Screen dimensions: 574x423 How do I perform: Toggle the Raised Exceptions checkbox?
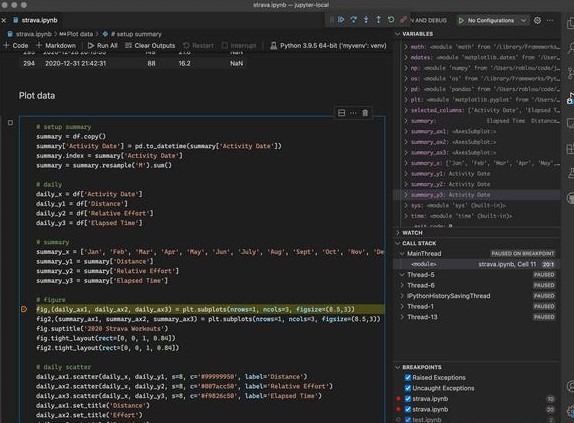[x=408, y=377]
